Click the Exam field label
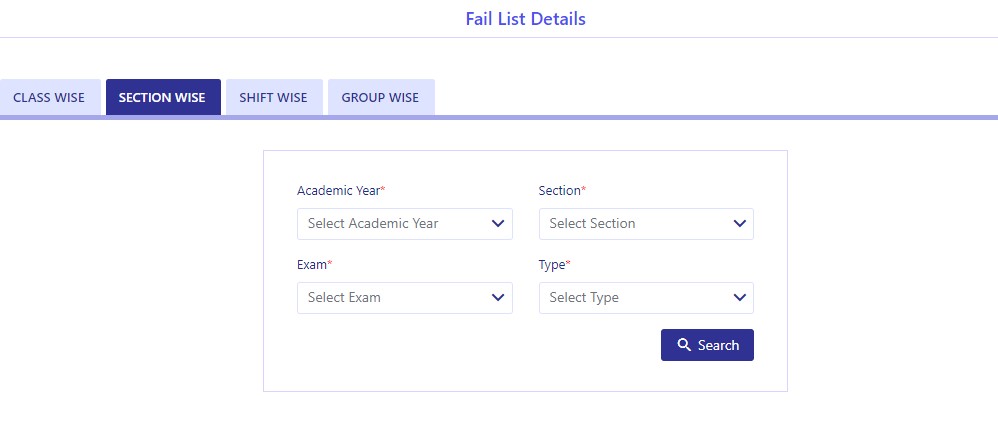Screen dimensions: 998x442 tap(313, 264)
